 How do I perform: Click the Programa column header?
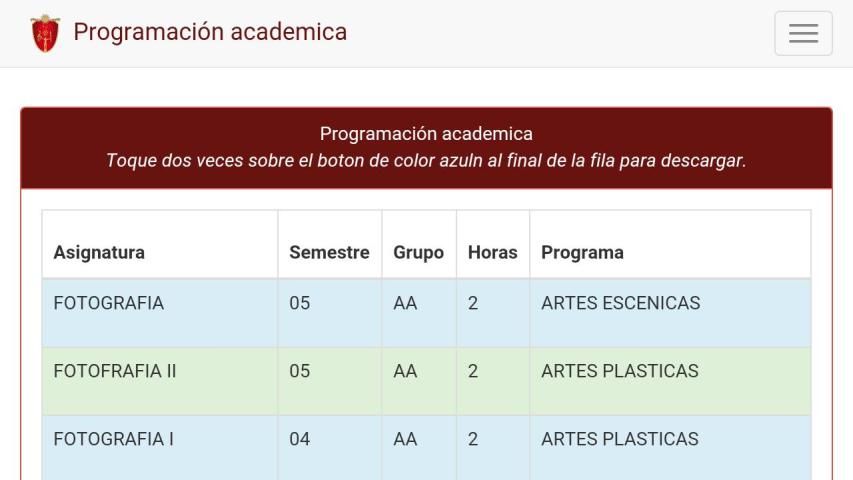pos(582,252)
